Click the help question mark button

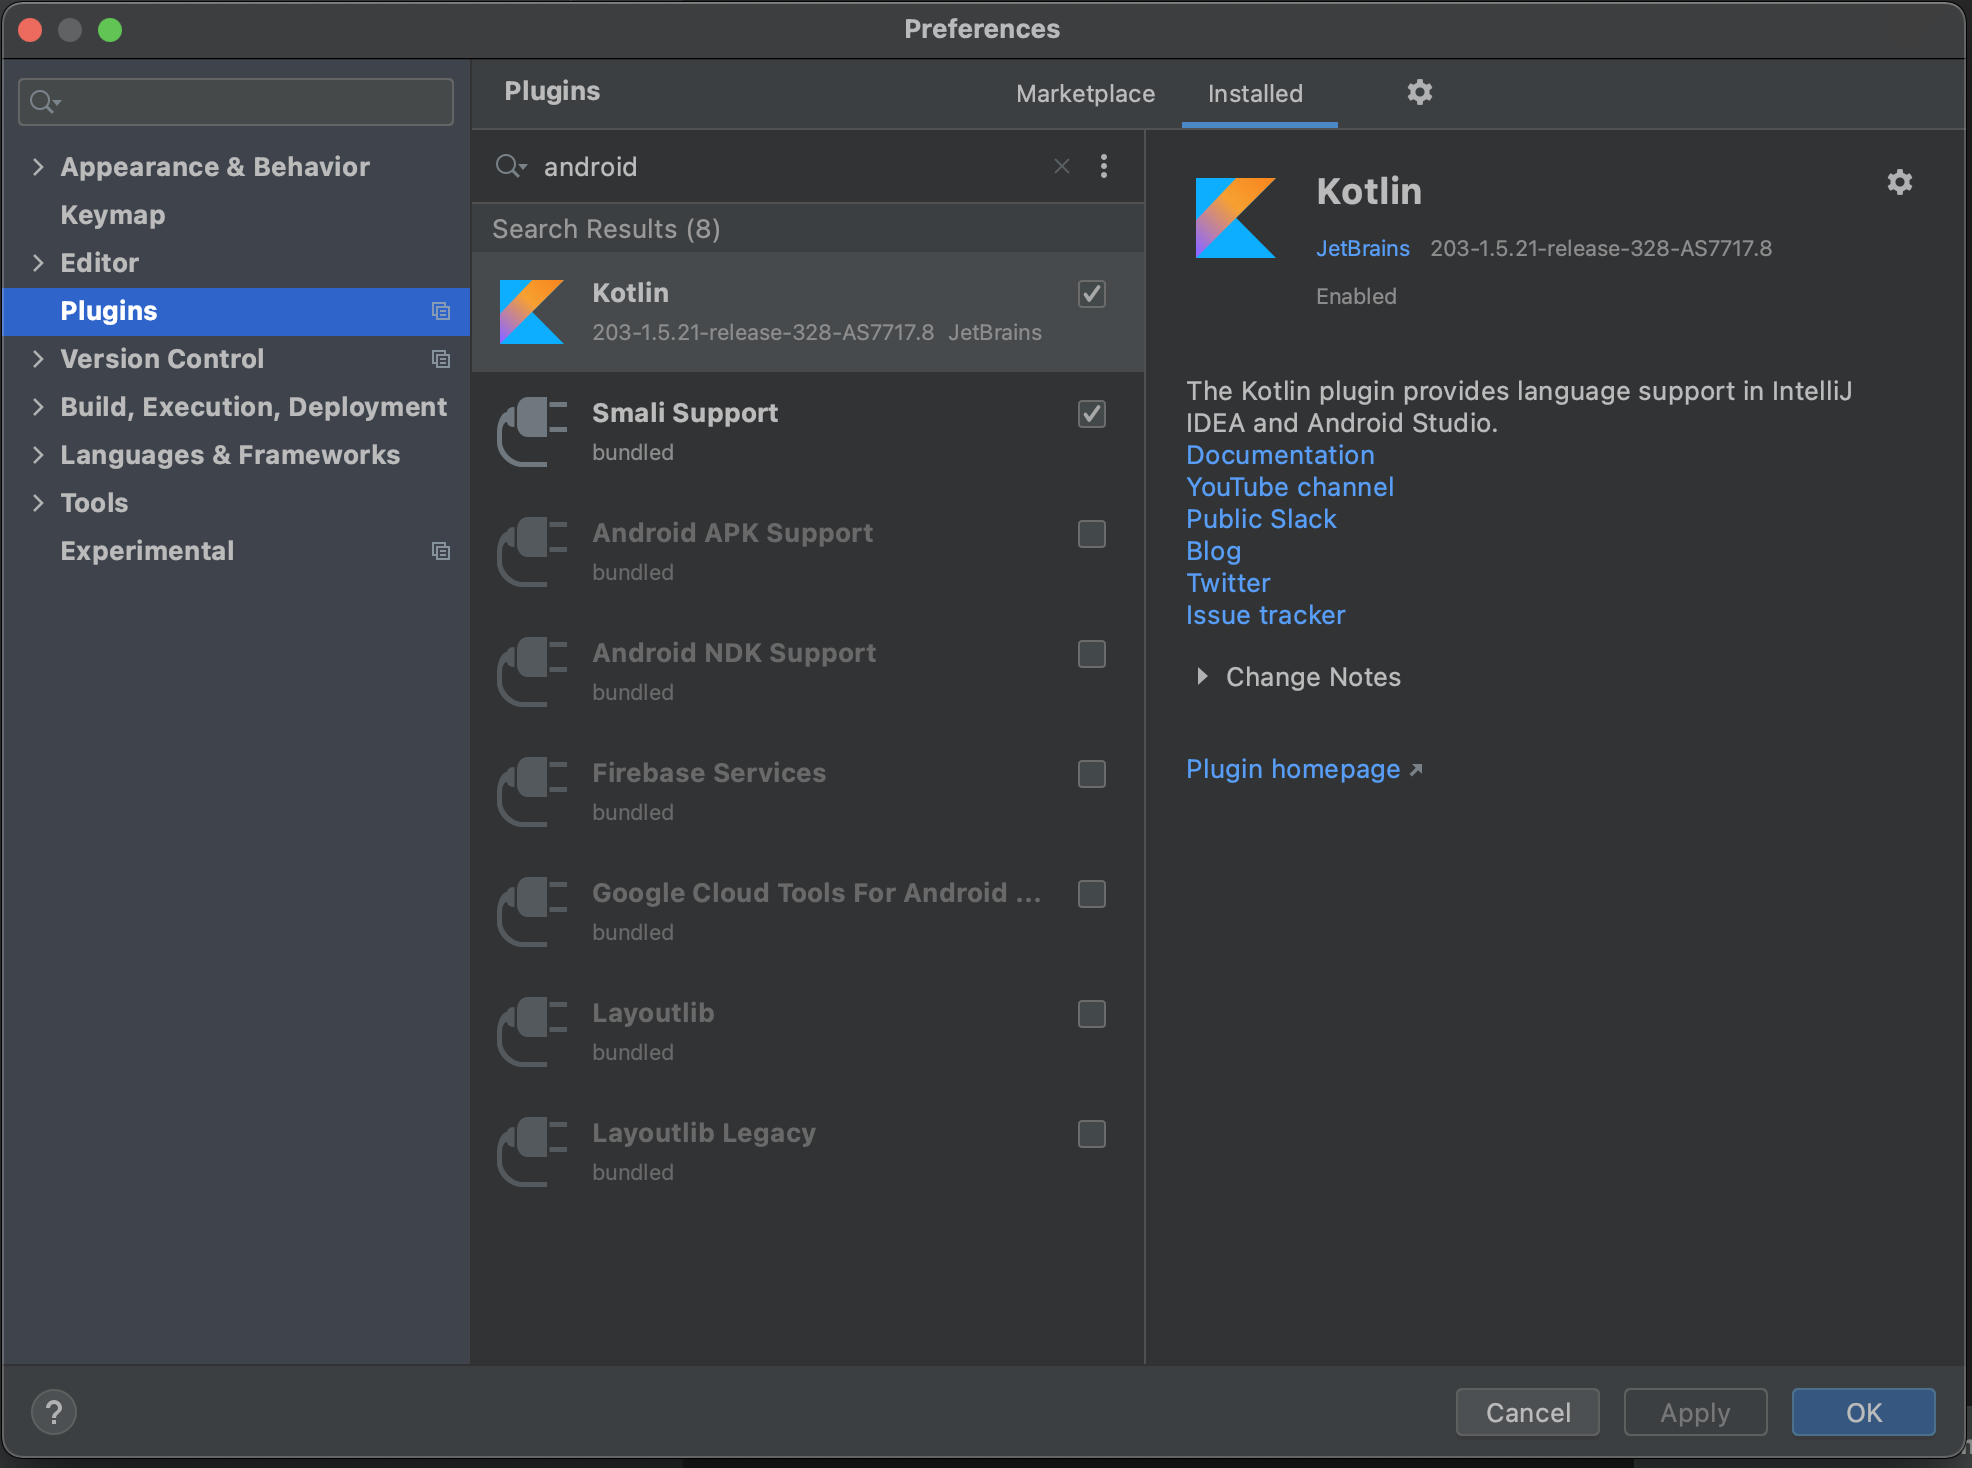(x=54, y=1412)
